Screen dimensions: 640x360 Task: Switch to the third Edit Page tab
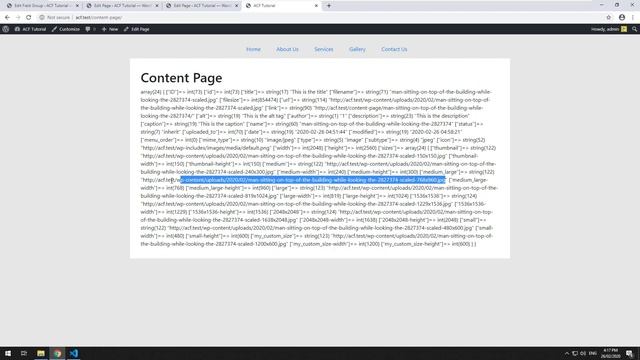coord(201,6)
